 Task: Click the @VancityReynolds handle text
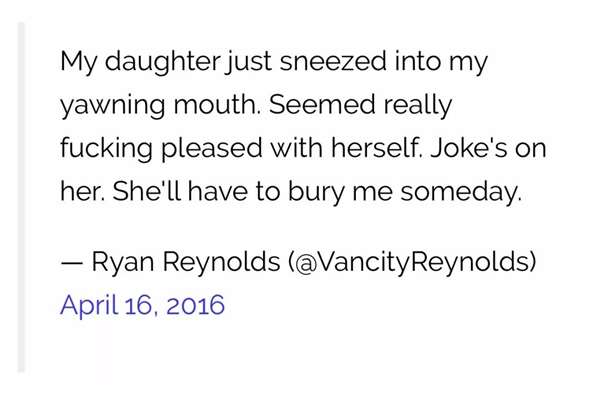[412, 262]
